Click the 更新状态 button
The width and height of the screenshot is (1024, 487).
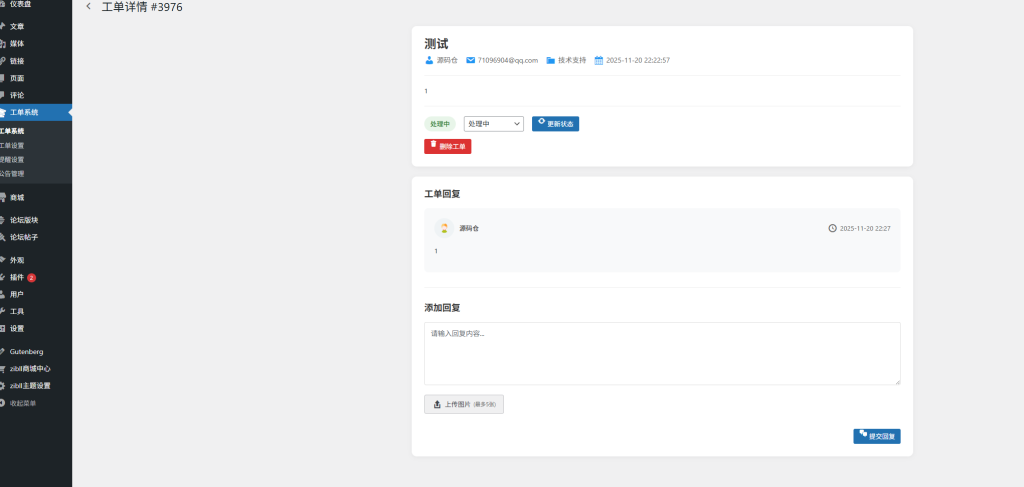(555, 124)
